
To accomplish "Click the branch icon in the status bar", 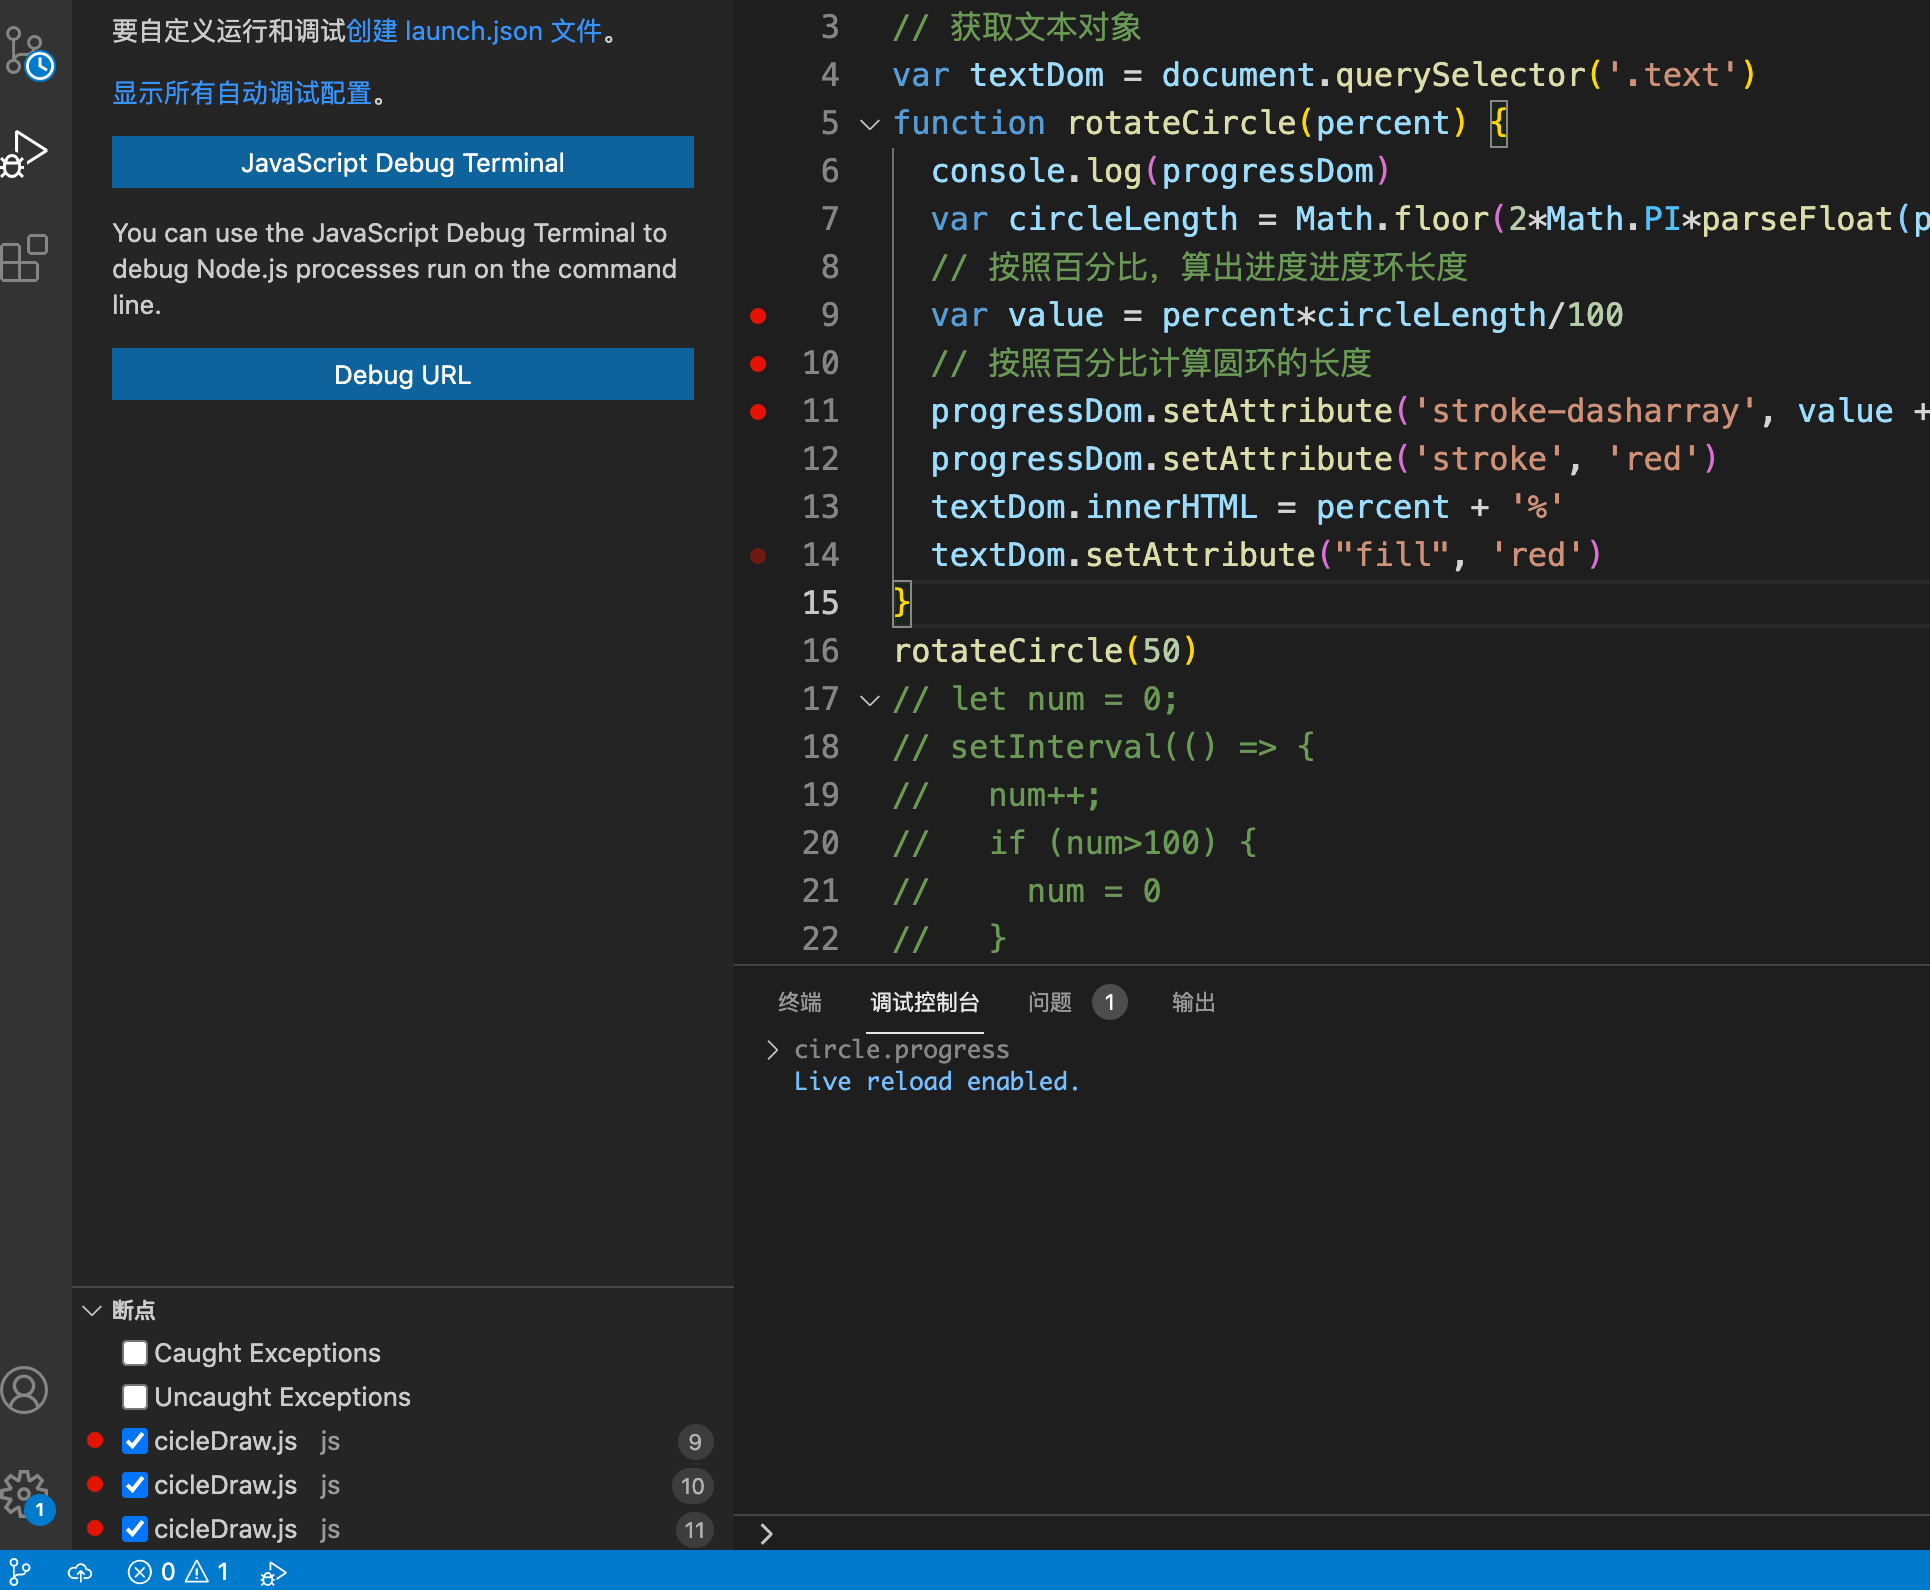I will tap(20, 1572).
